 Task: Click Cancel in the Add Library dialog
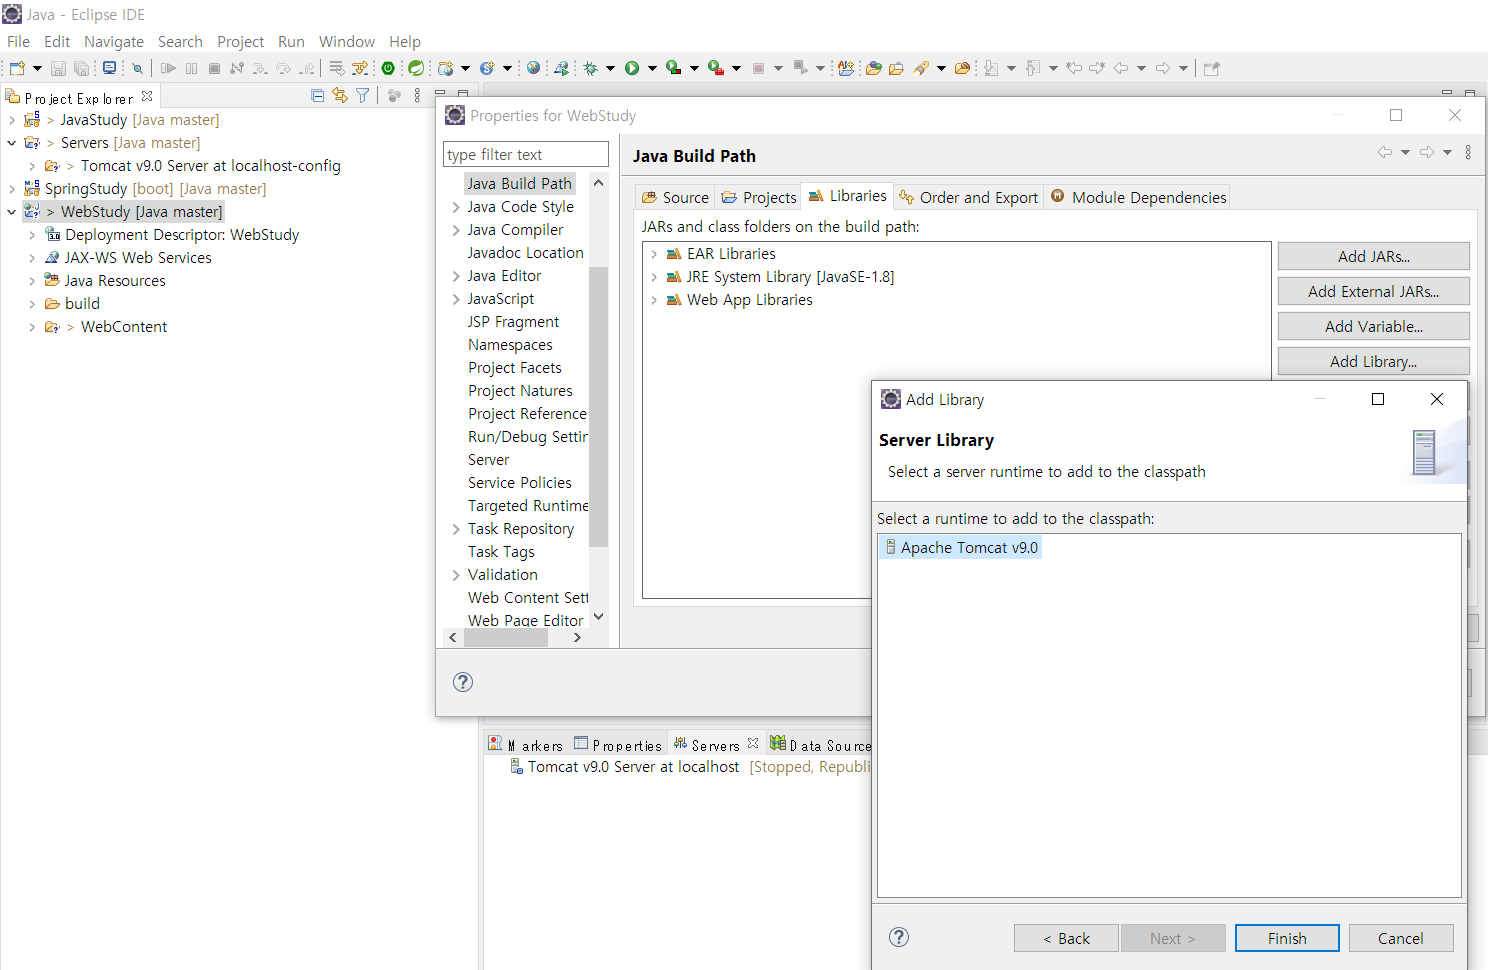[x=1401, y=938]
